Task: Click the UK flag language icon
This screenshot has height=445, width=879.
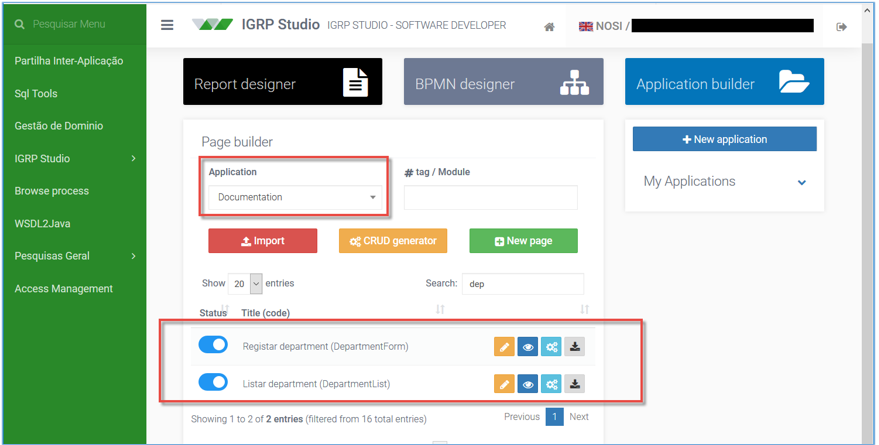Action: (586, 26)
